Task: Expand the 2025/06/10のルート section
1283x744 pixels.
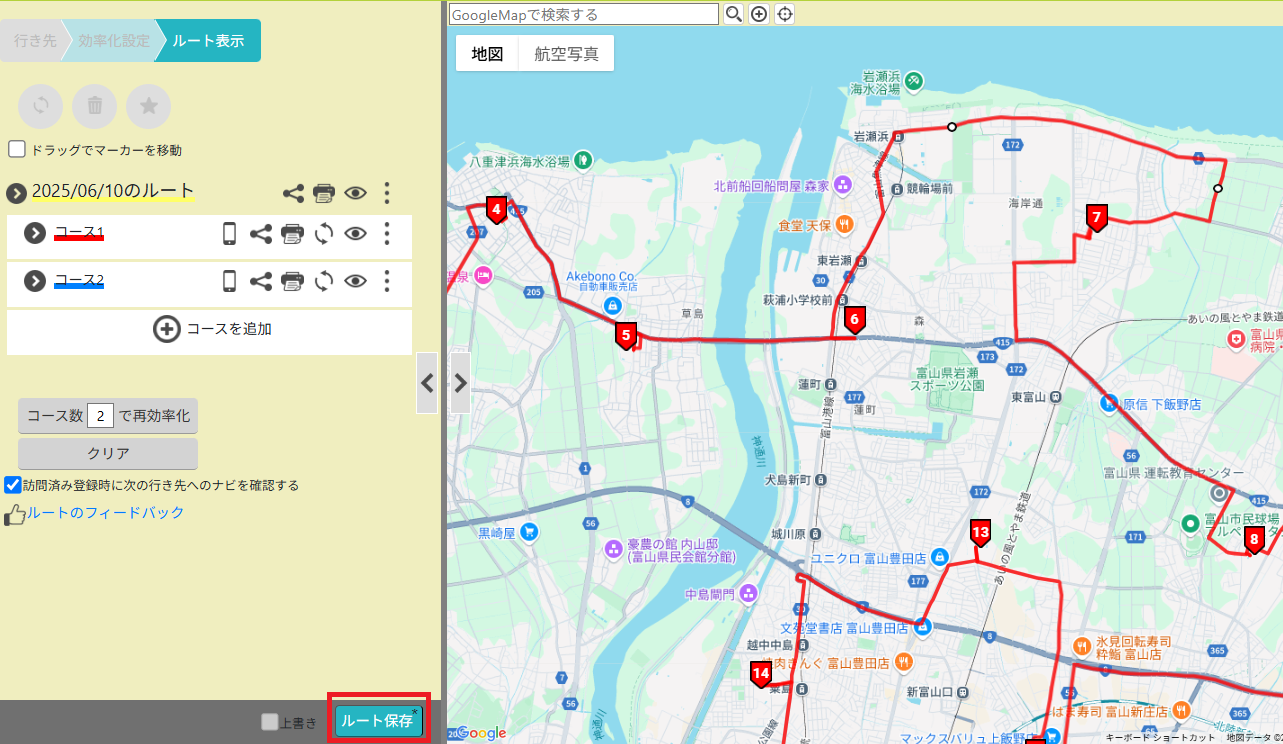Action: coord(14,192)
